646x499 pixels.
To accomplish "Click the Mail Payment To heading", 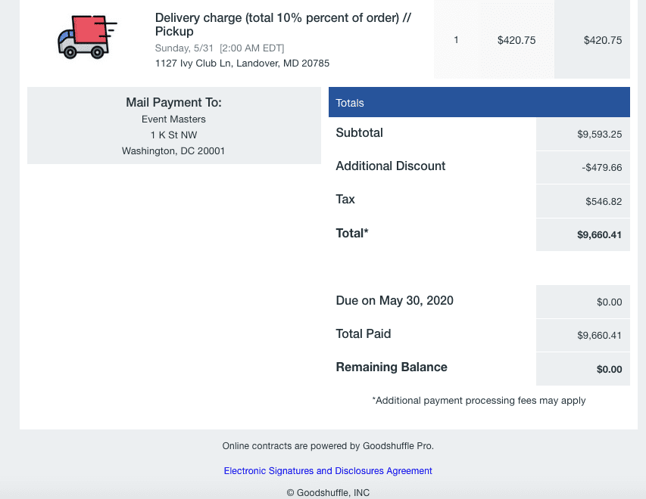I will [174, 102].
